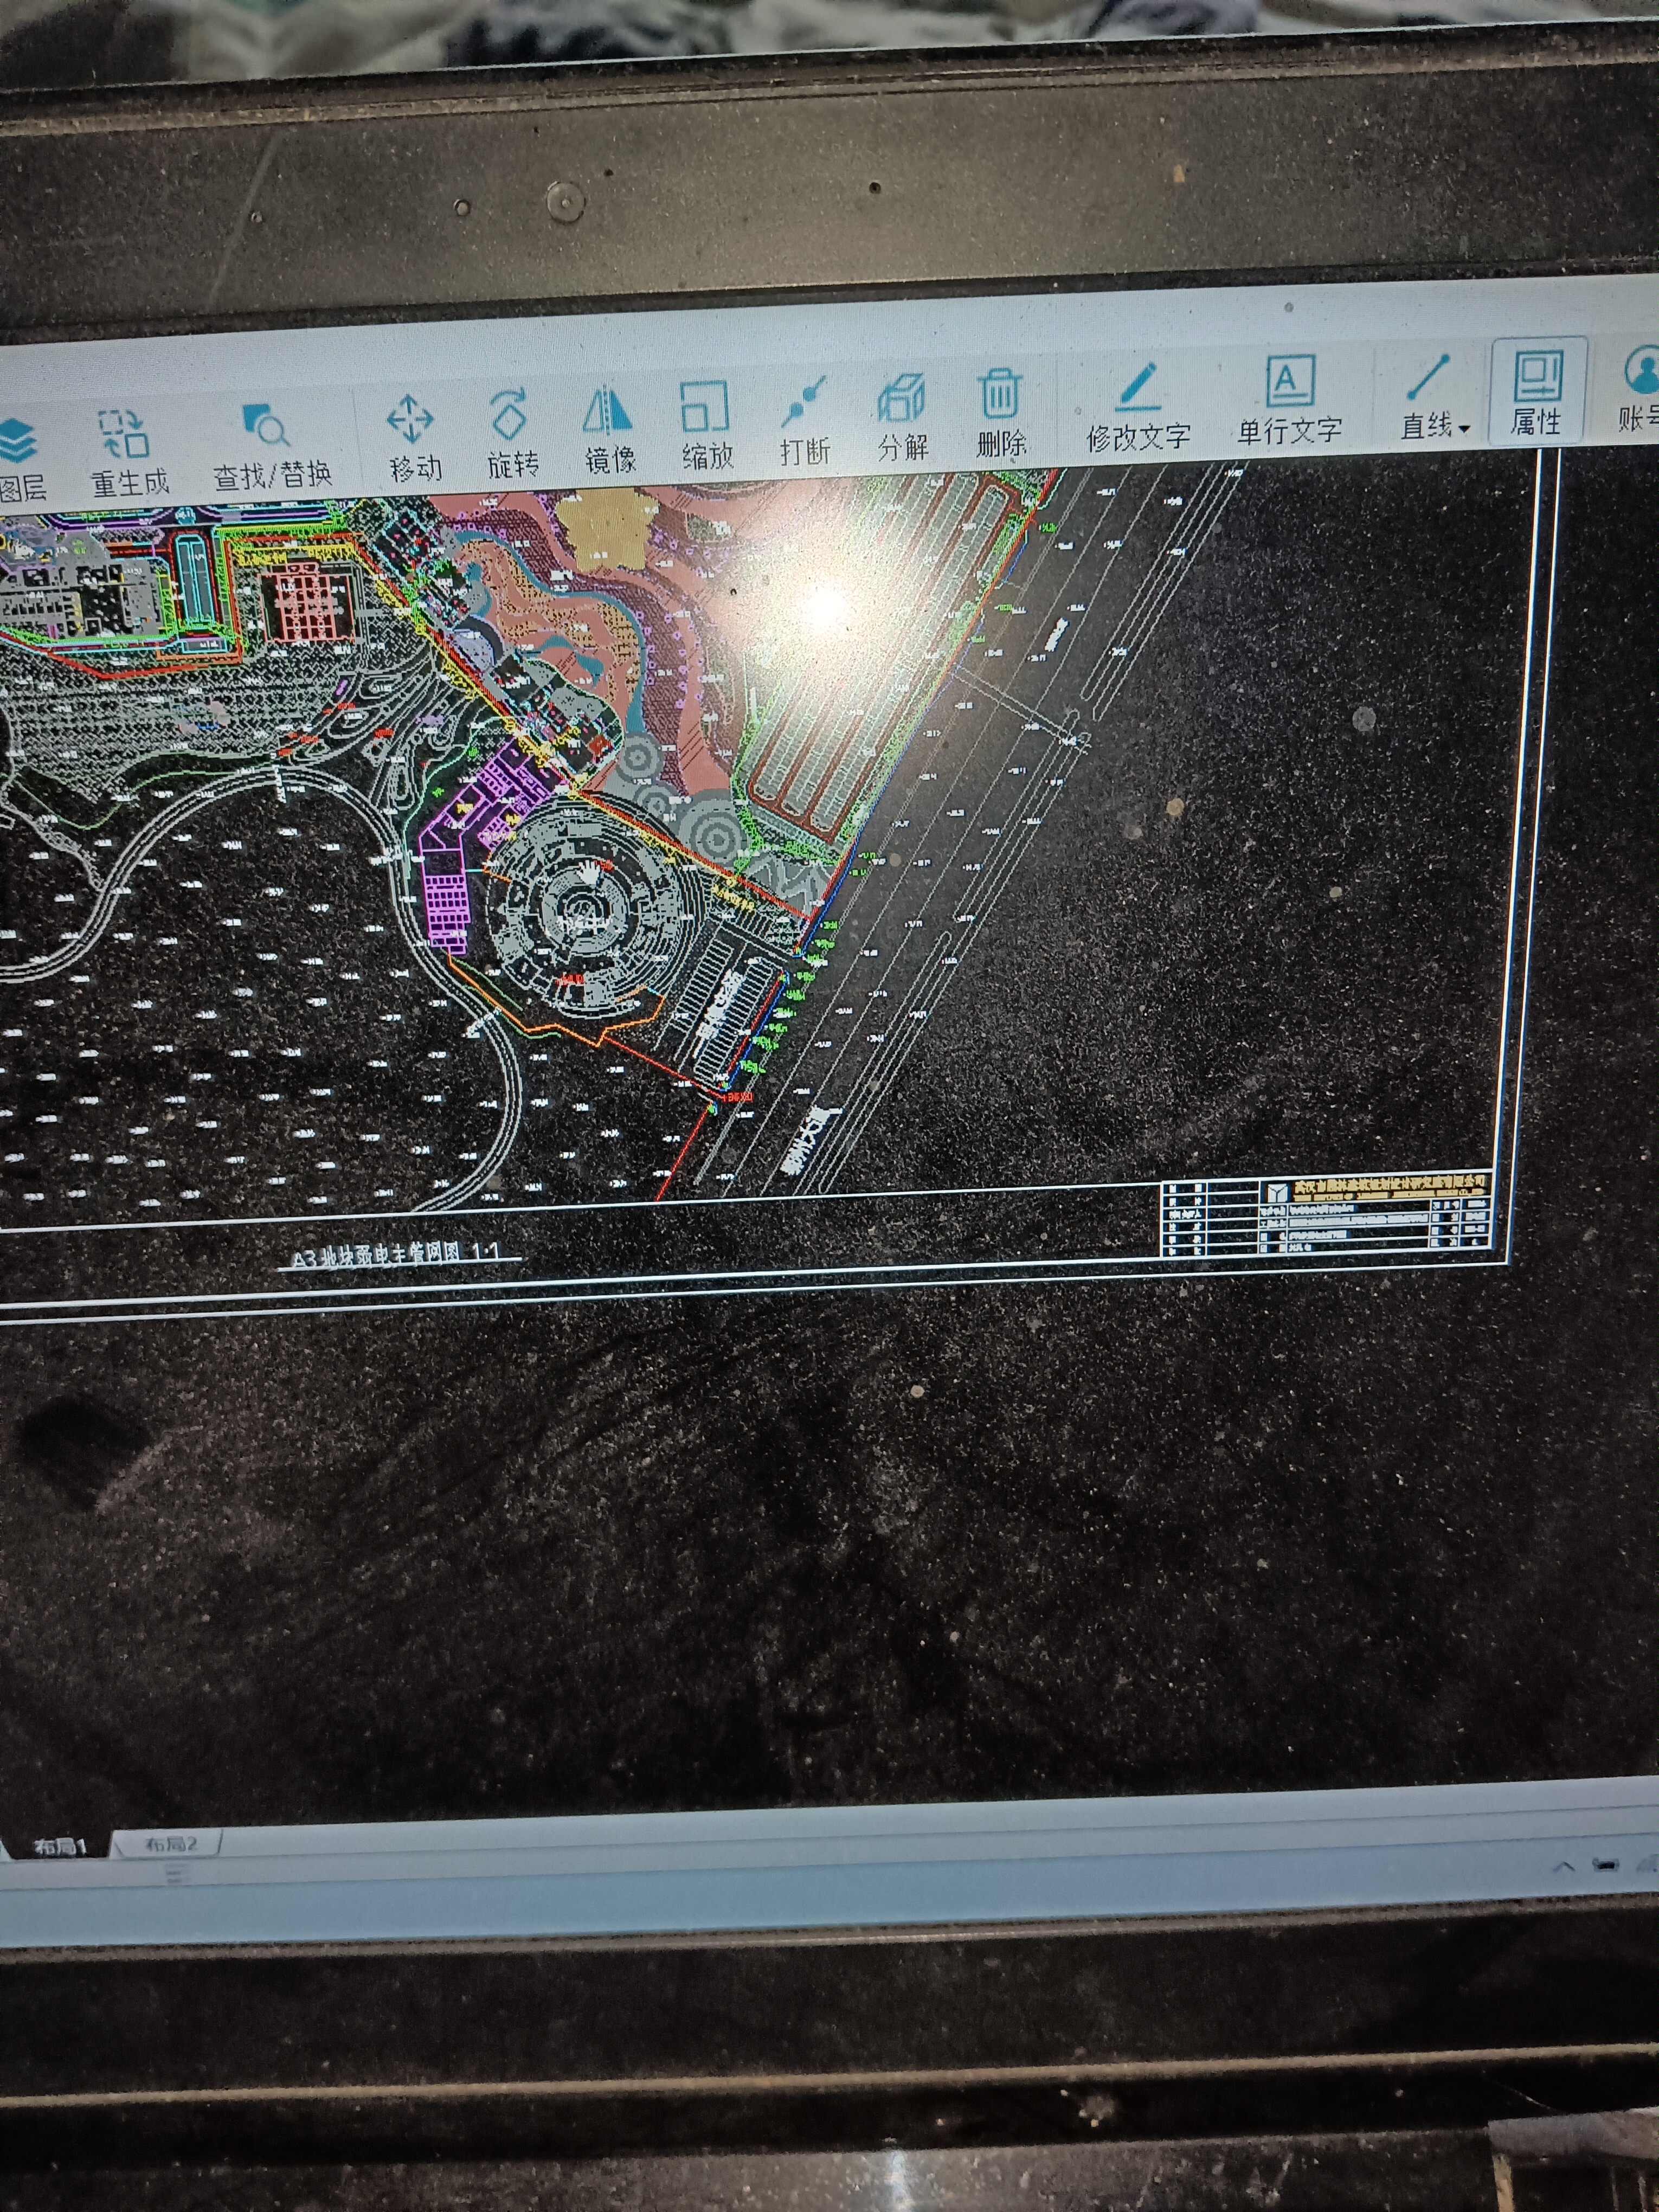
Task: Select the 镜像 mirror tool
Action: coord(609,429)
